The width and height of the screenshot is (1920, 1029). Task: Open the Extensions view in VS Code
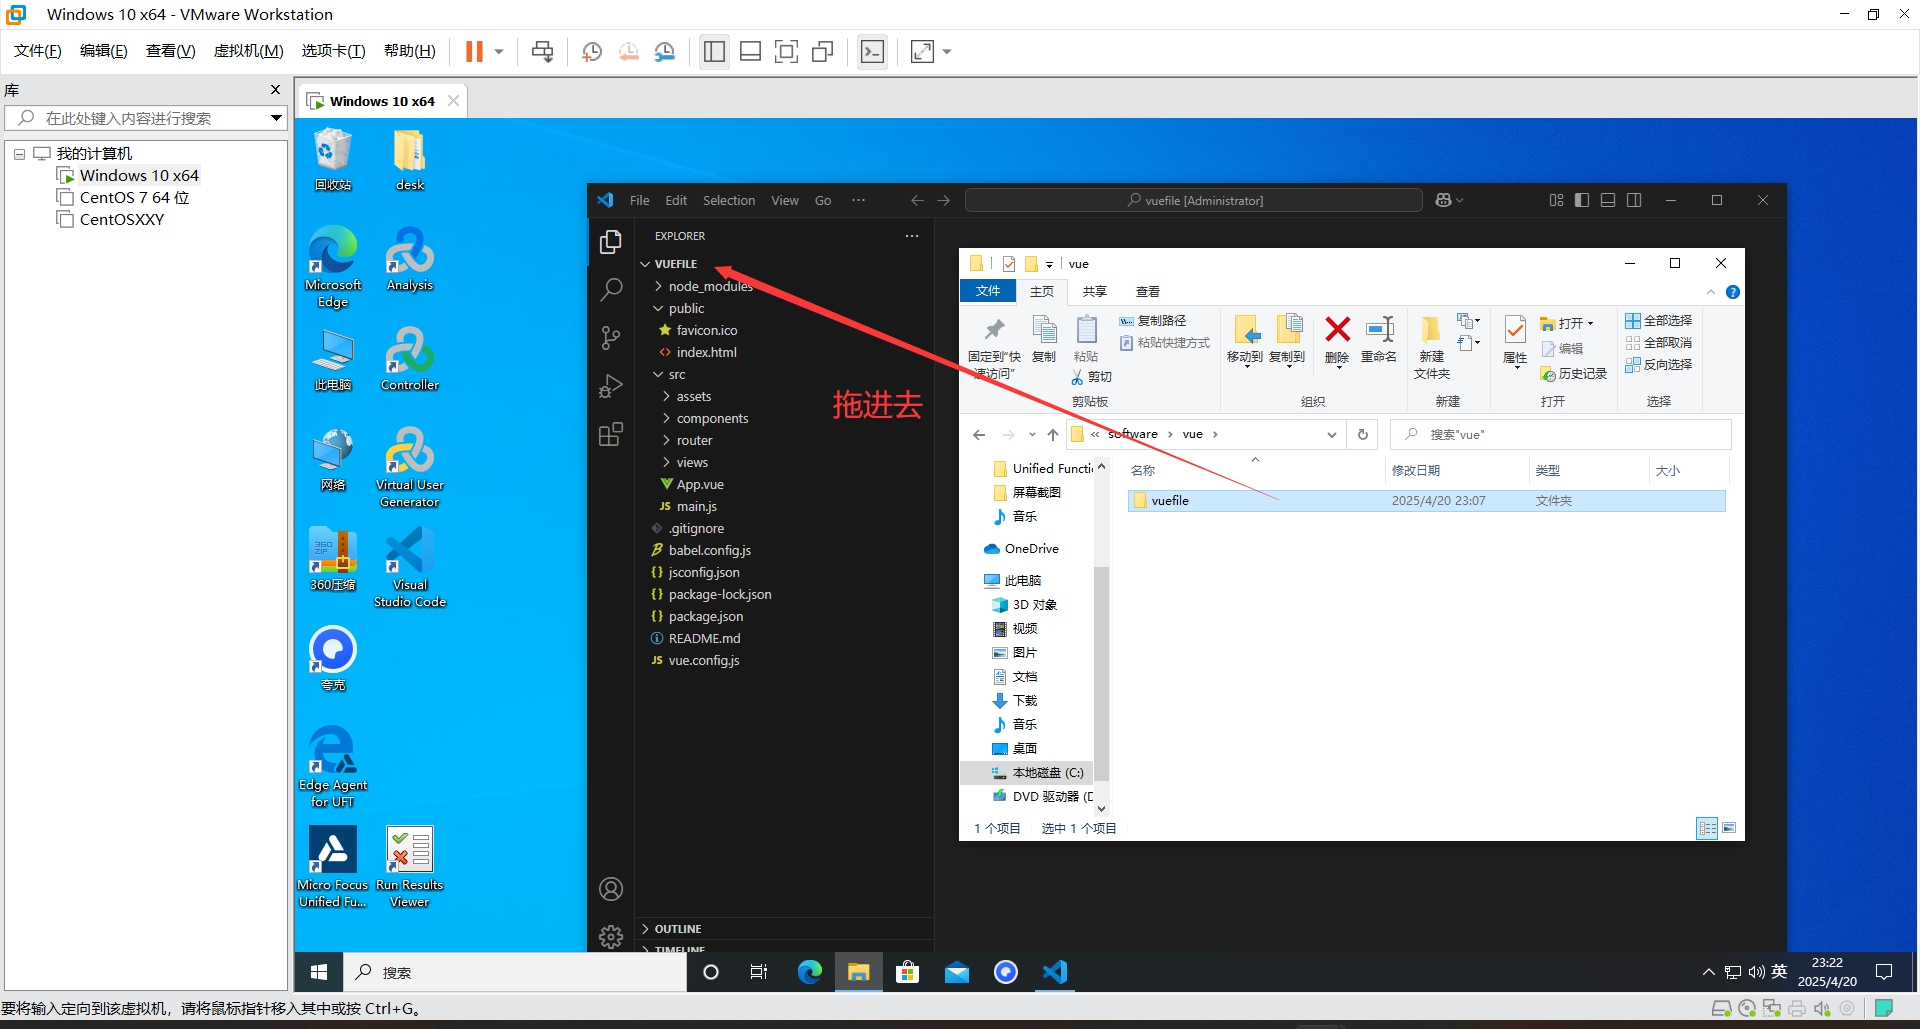pyautogui.click(x=611, y=434)
